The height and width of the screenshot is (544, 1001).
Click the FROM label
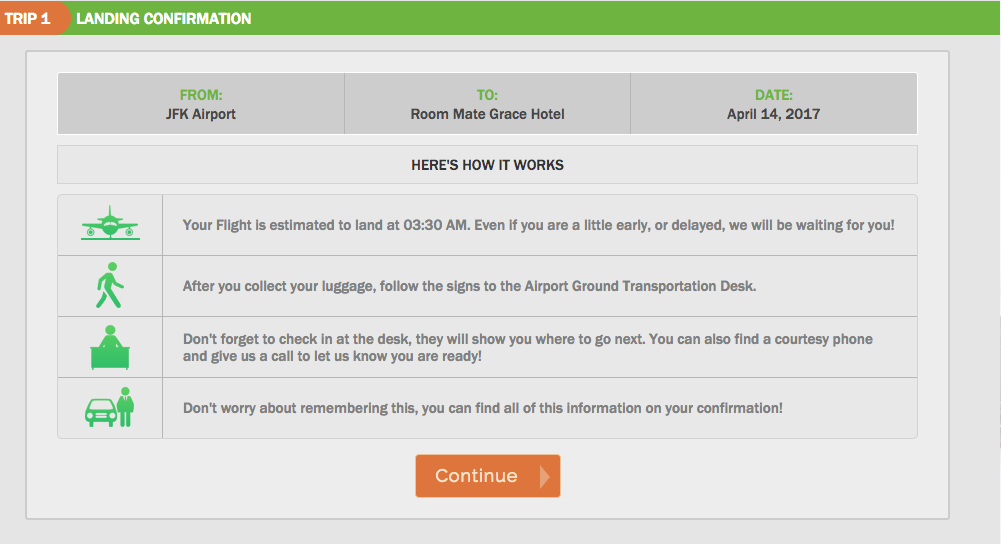[201, 95]
